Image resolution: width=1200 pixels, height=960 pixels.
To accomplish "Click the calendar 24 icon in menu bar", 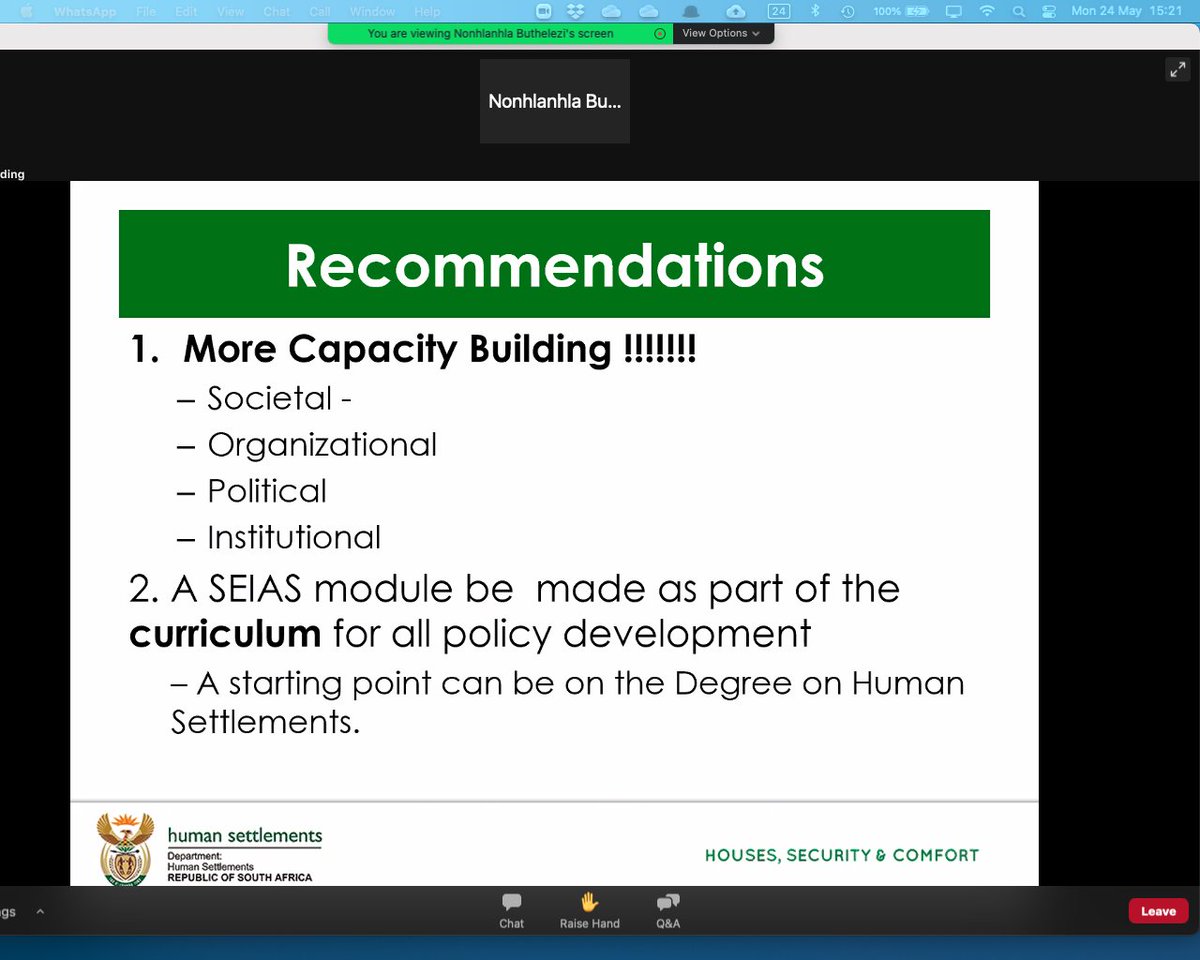I will (x=778, y=11).
